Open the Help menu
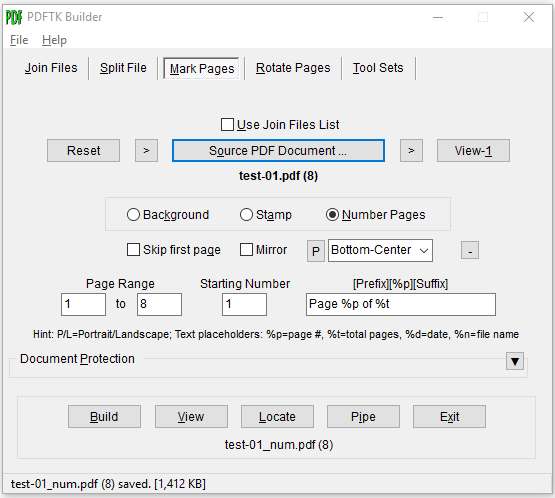Screen dimensions: 555x498 (x=54, y=40)
